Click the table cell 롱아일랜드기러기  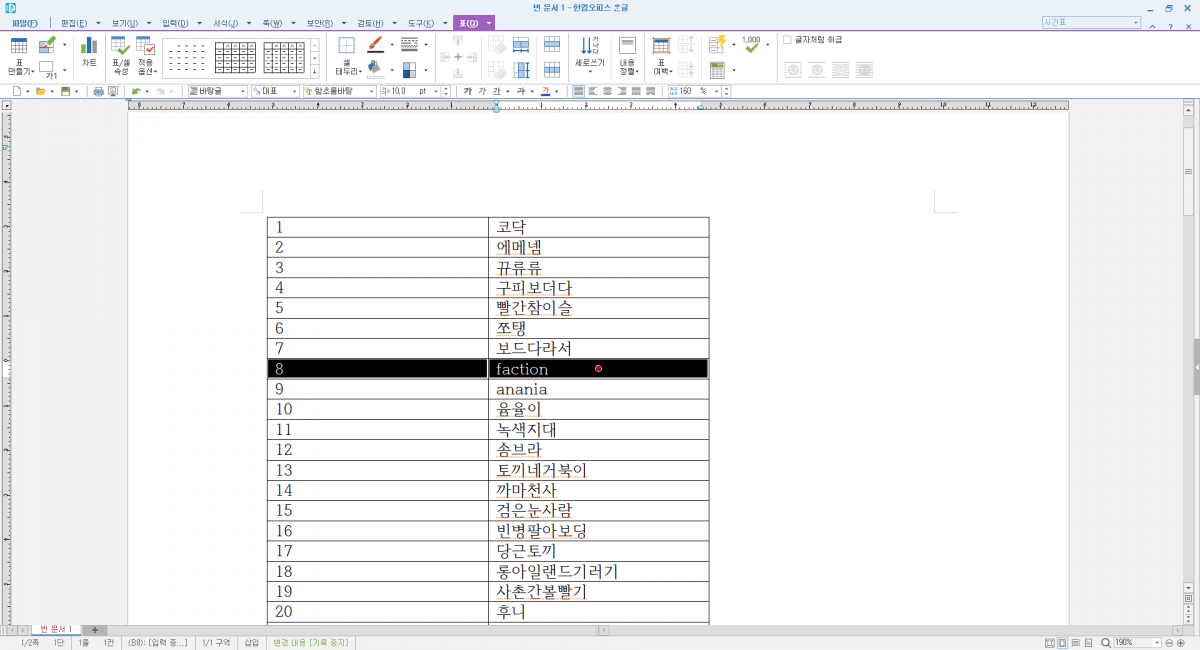(598, 572)
